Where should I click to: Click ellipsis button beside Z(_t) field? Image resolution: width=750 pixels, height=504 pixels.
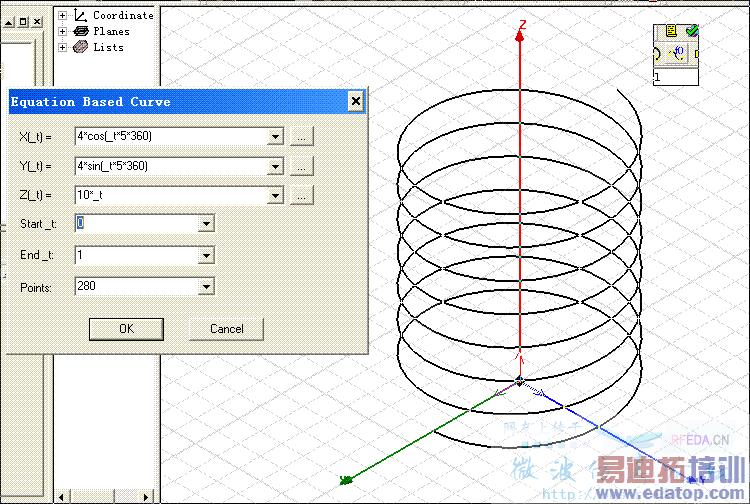[301, 196]
